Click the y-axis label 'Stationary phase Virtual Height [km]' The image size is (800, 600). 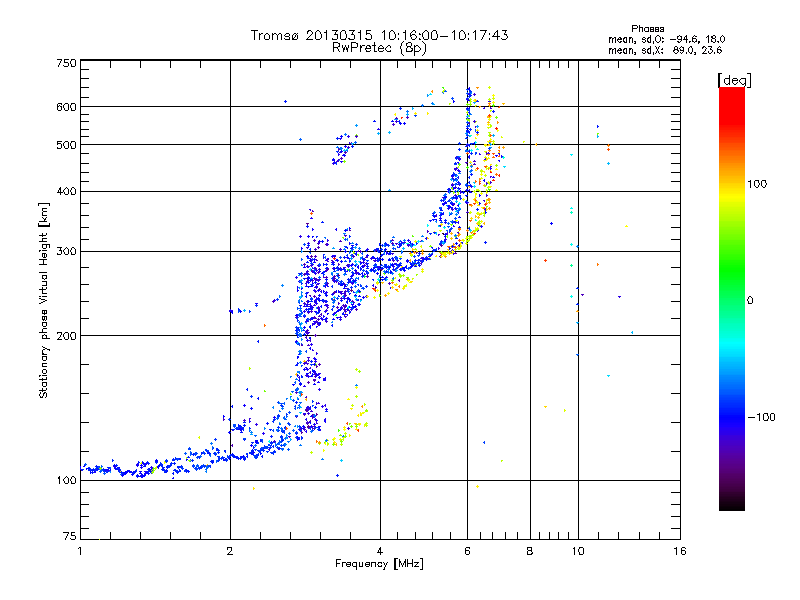(x=43, y=301)
